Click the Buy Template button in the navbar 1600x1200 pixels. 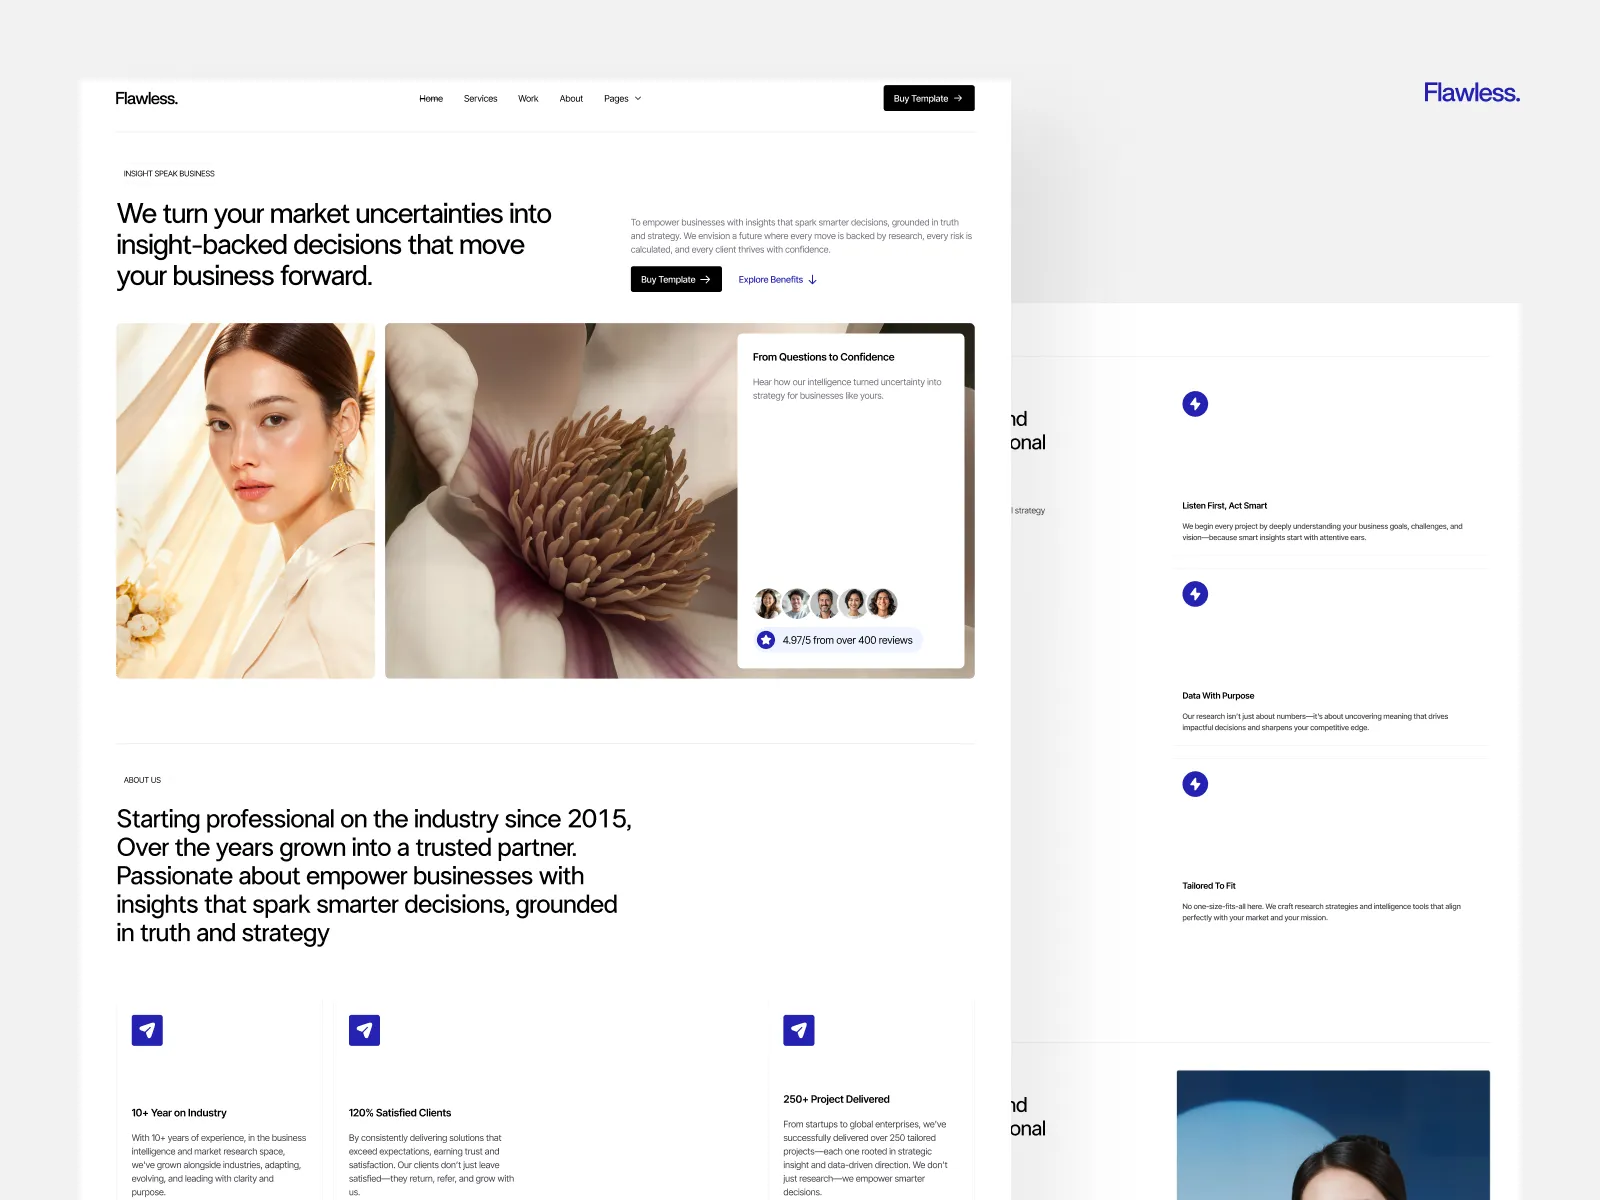click(x=929, y=98)
